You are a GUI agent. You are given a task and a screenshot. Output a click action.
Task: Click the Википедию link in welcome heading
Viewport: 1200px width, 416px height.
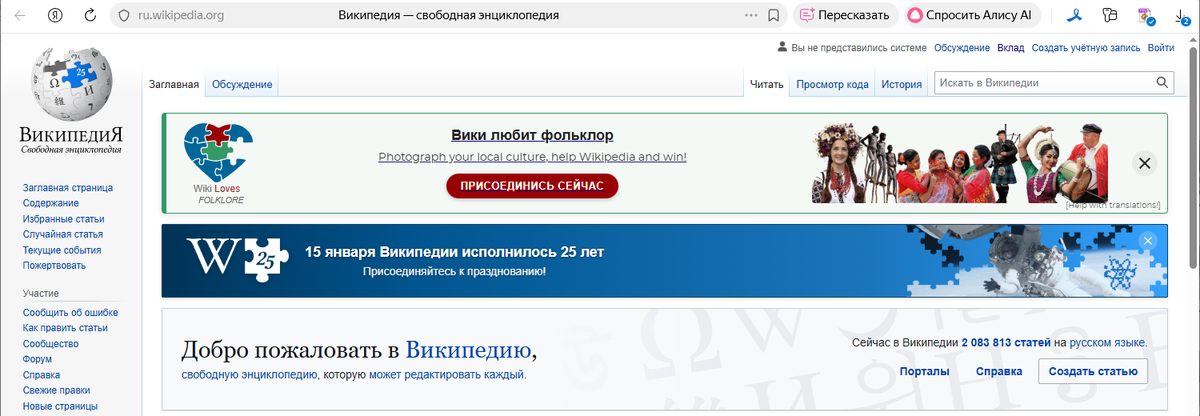468,351
